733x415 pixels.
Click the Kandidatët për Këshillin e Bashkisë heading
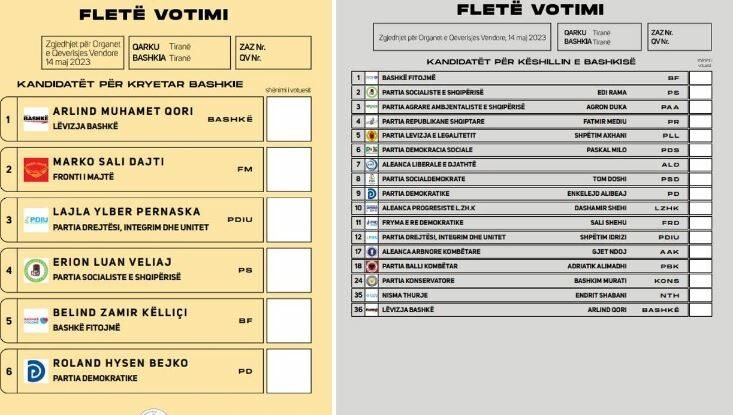tap(531, 62)
